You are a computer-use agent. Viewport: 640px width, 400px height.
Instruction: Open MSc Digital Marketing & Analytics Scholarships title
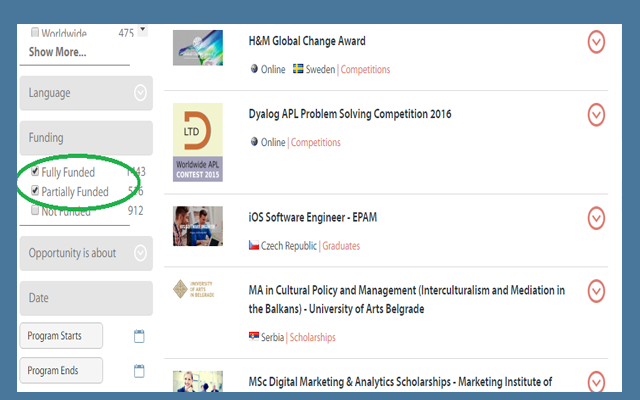click(400, 382)
